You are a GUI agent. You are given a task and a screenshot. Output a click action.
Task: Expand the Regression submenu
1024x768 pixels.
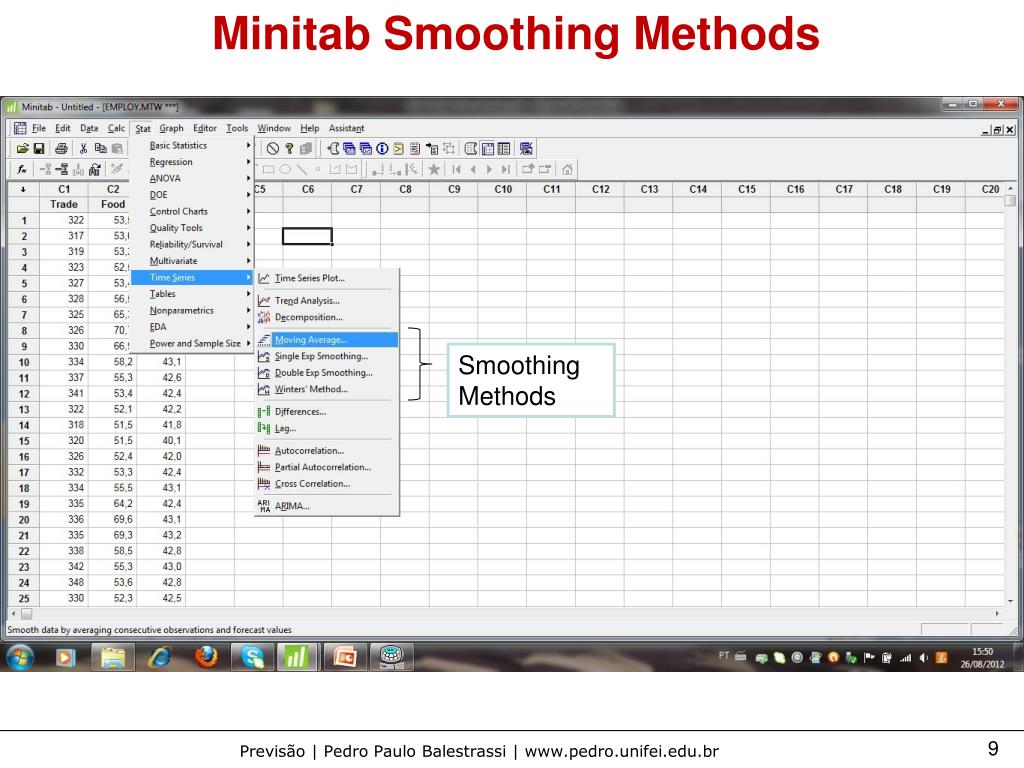192,162
